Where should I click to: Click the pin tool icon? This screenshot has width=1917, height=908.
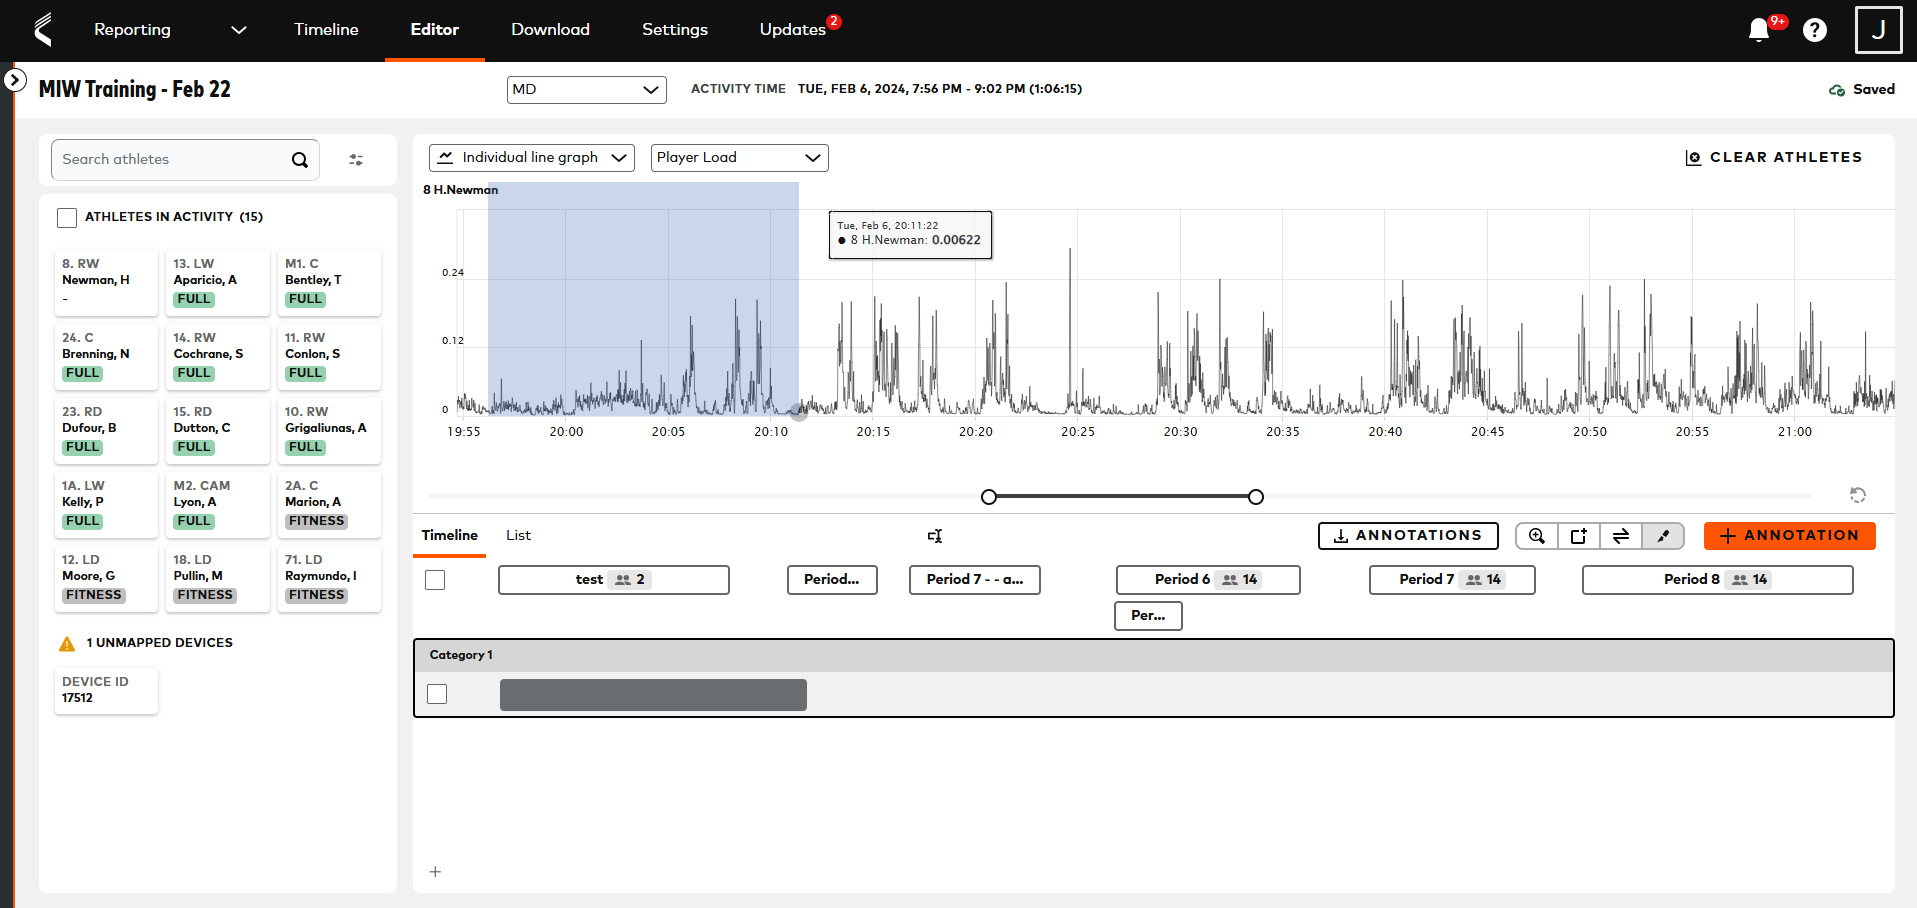pos(1663,536)
